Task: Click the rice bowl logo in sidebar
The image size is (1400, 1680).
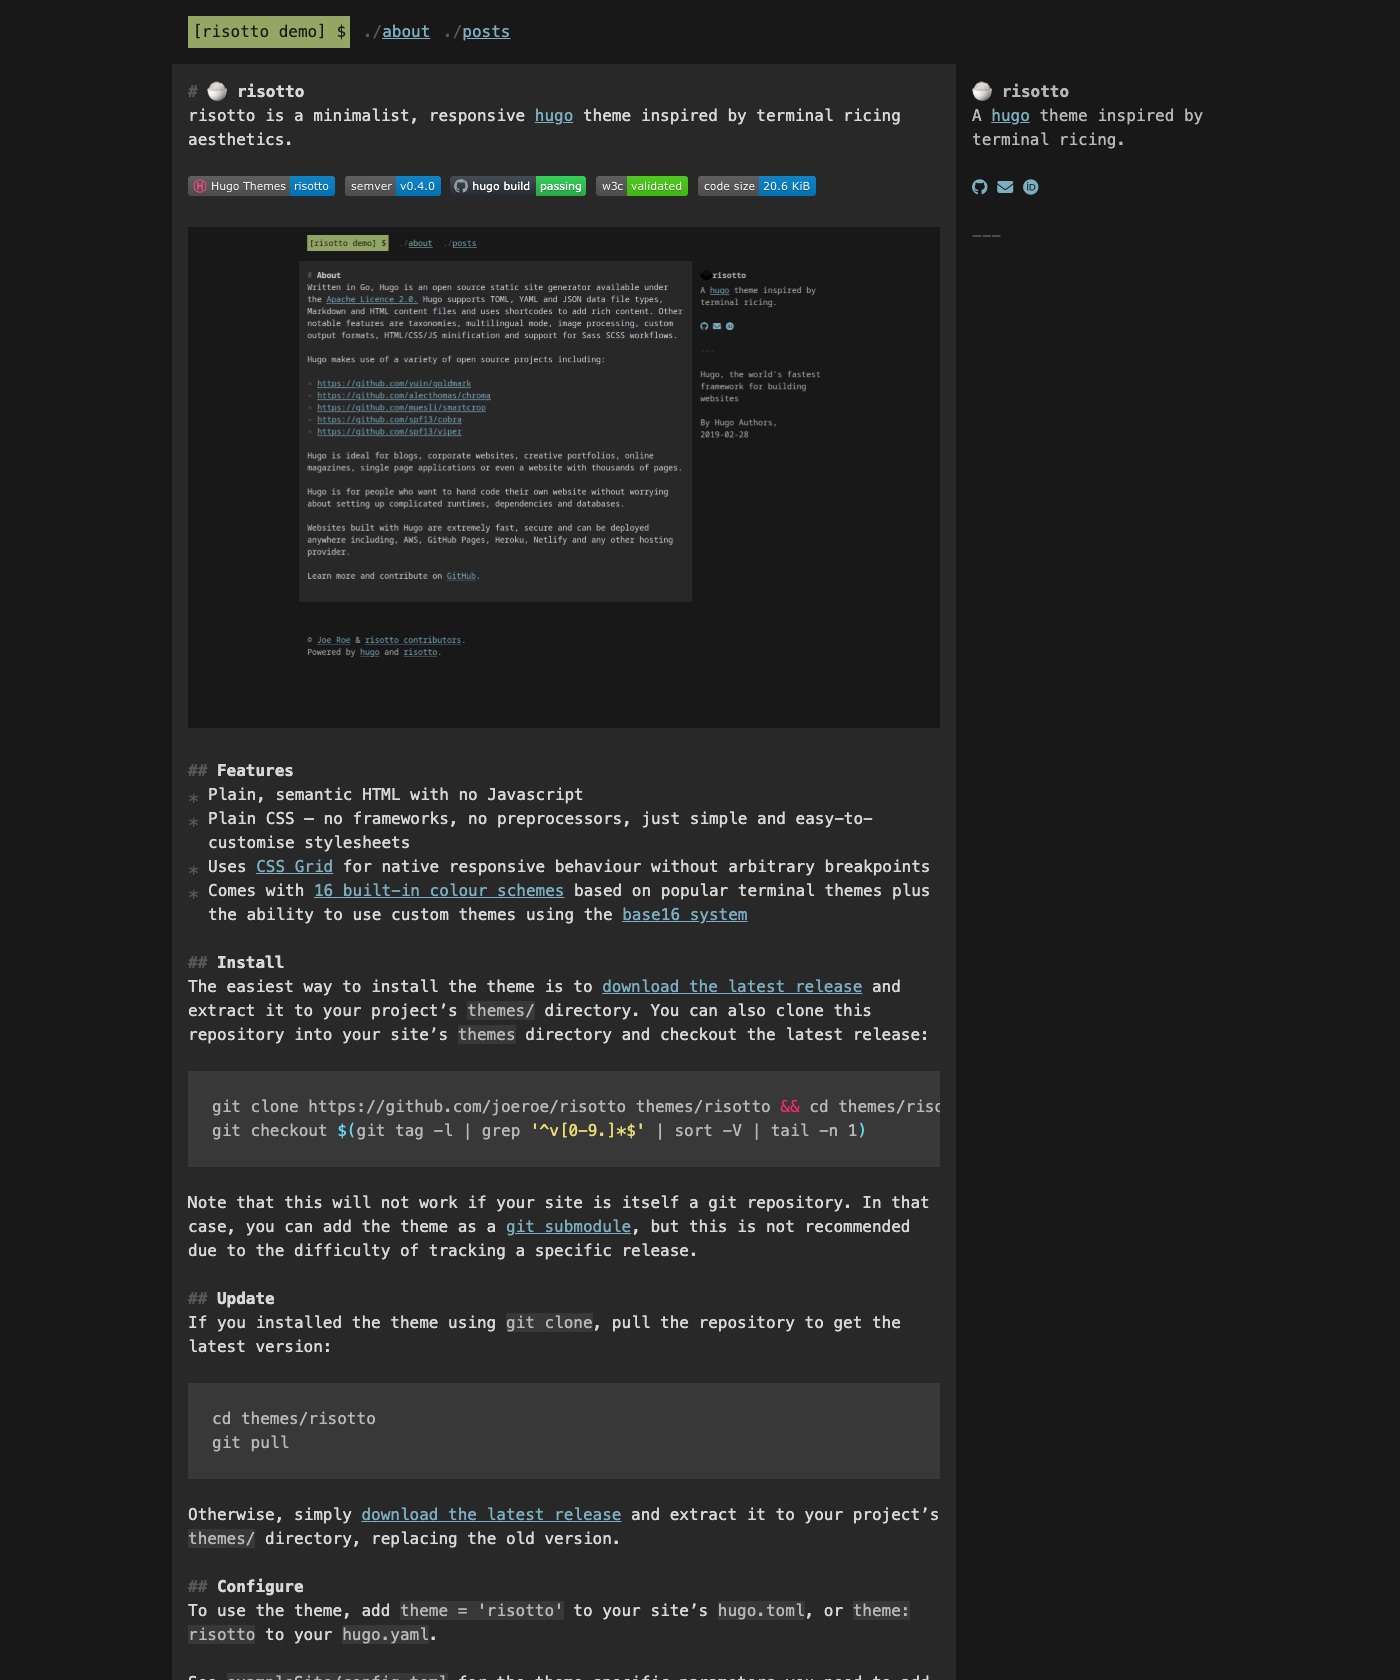Action: click(982, 91)
